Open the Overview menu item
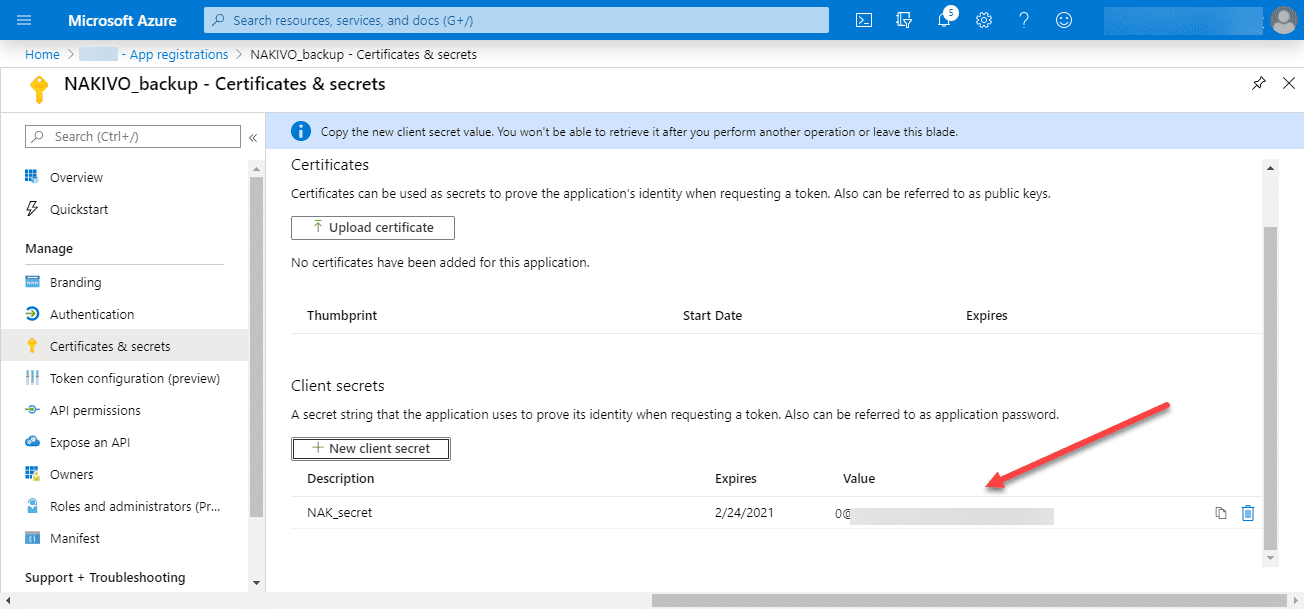Image resolution: width=1304 pixels, height=609 pixels. (76, 177)
